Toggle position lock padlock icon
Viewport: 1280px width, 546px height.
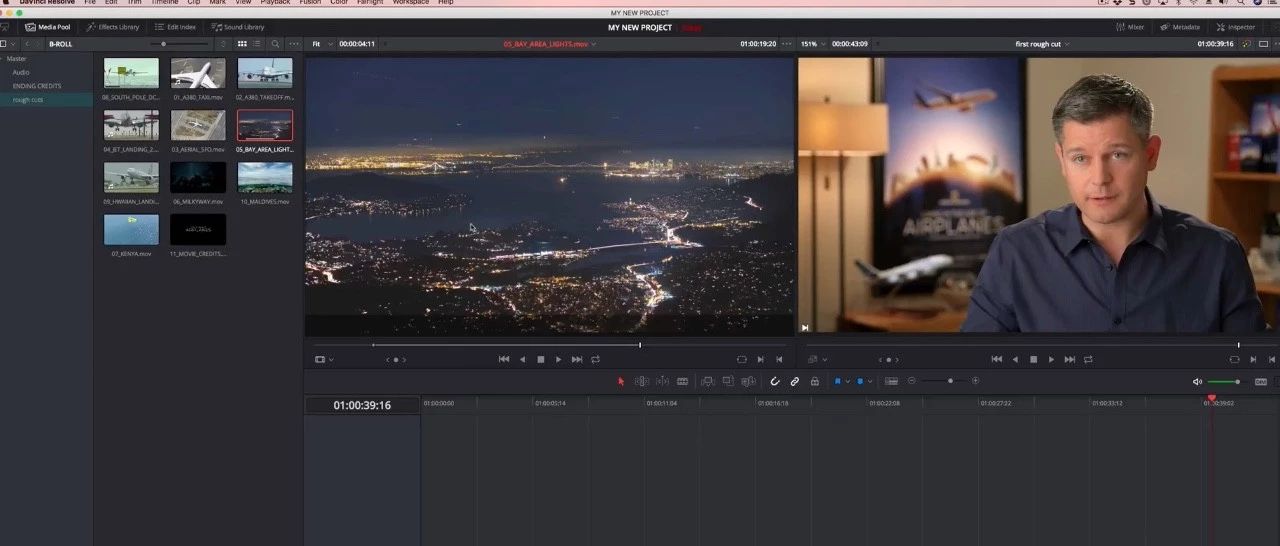click(x=815, y=381)
